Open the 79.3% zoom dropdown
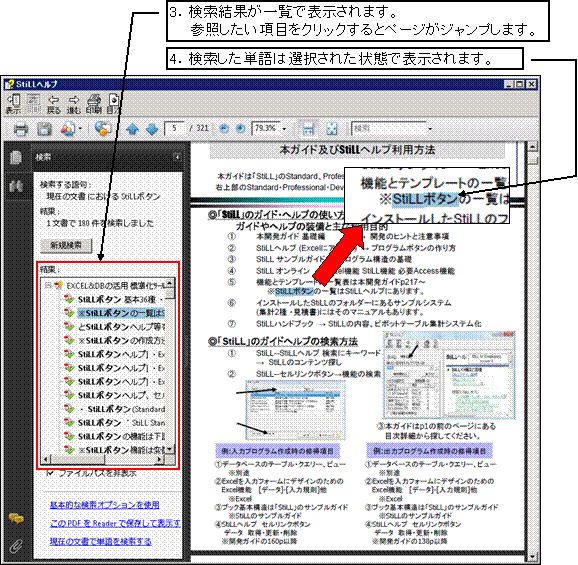This screenshot has width=578, height=565. [x=284, y=129]
